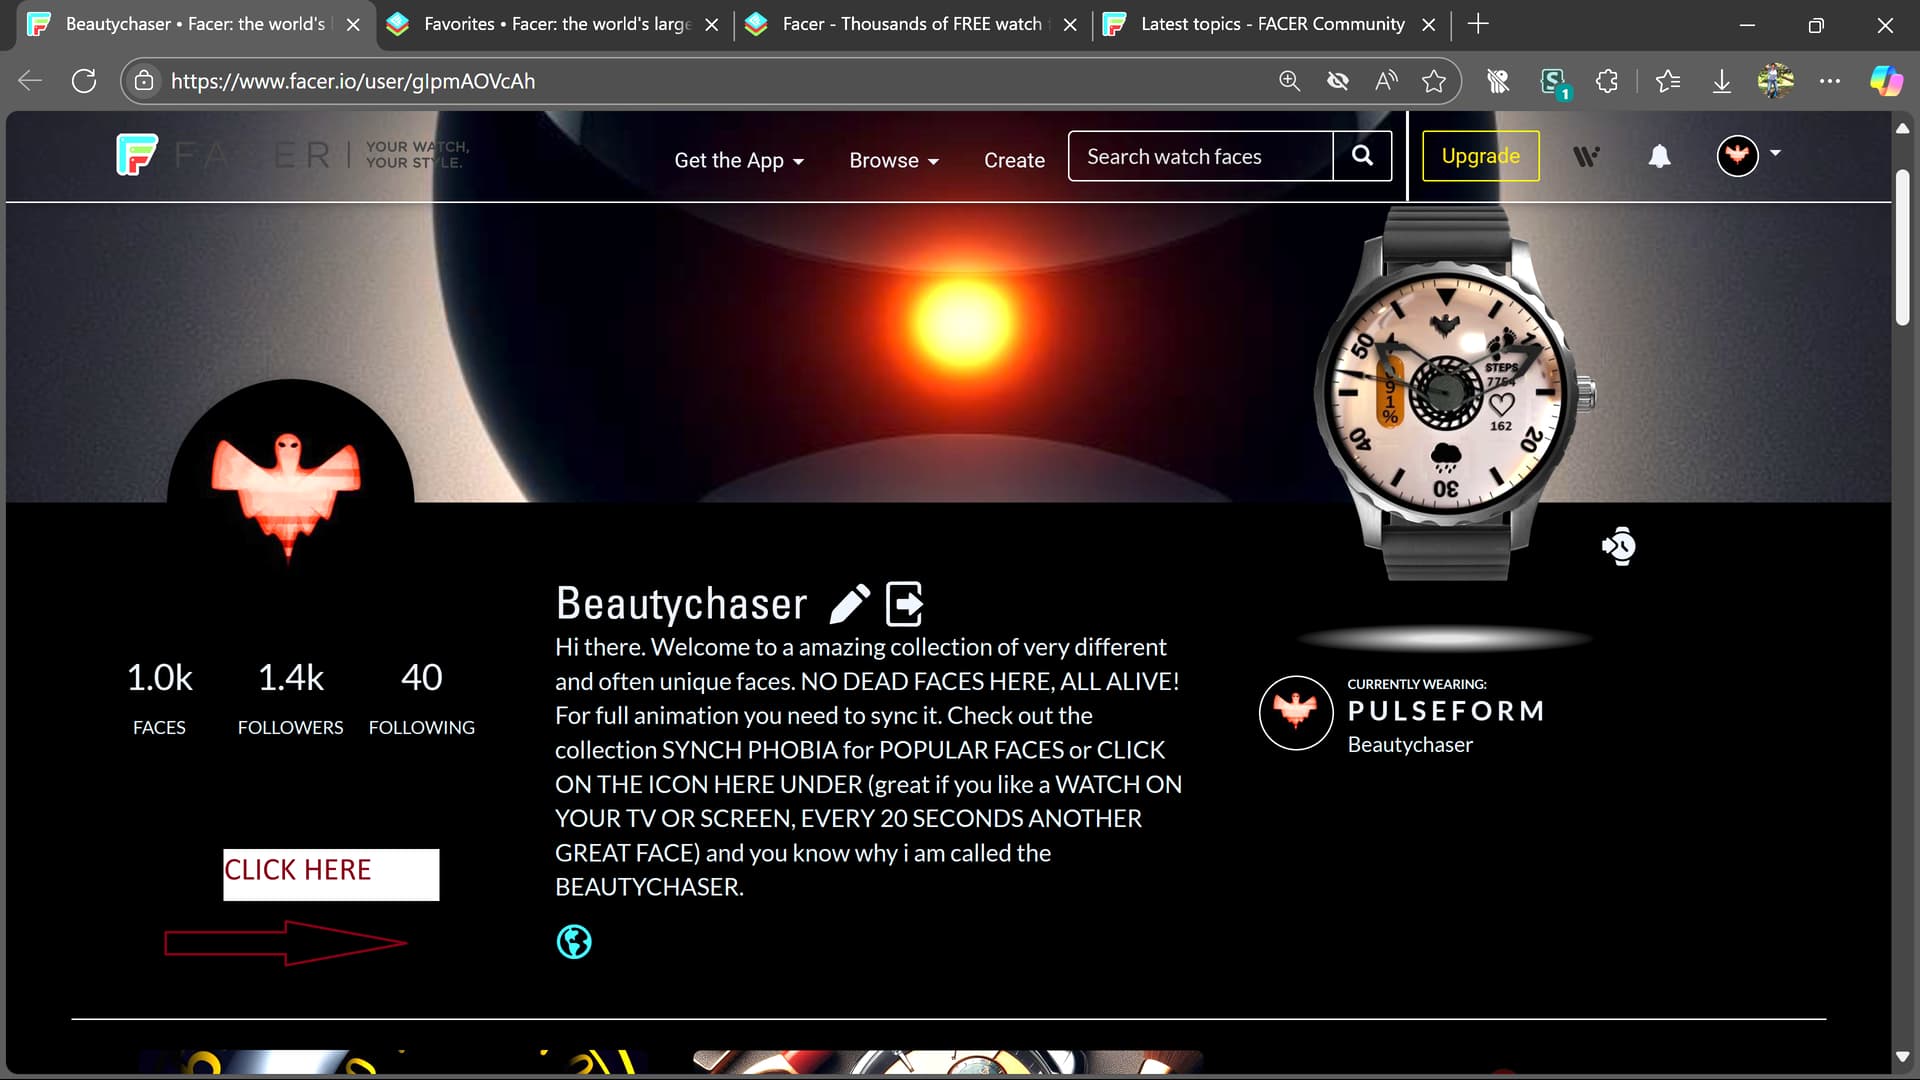The height and width of the screenshot is (1080, 1920).
Task: Click the green S extension icon
Action: pos(1554,82)
